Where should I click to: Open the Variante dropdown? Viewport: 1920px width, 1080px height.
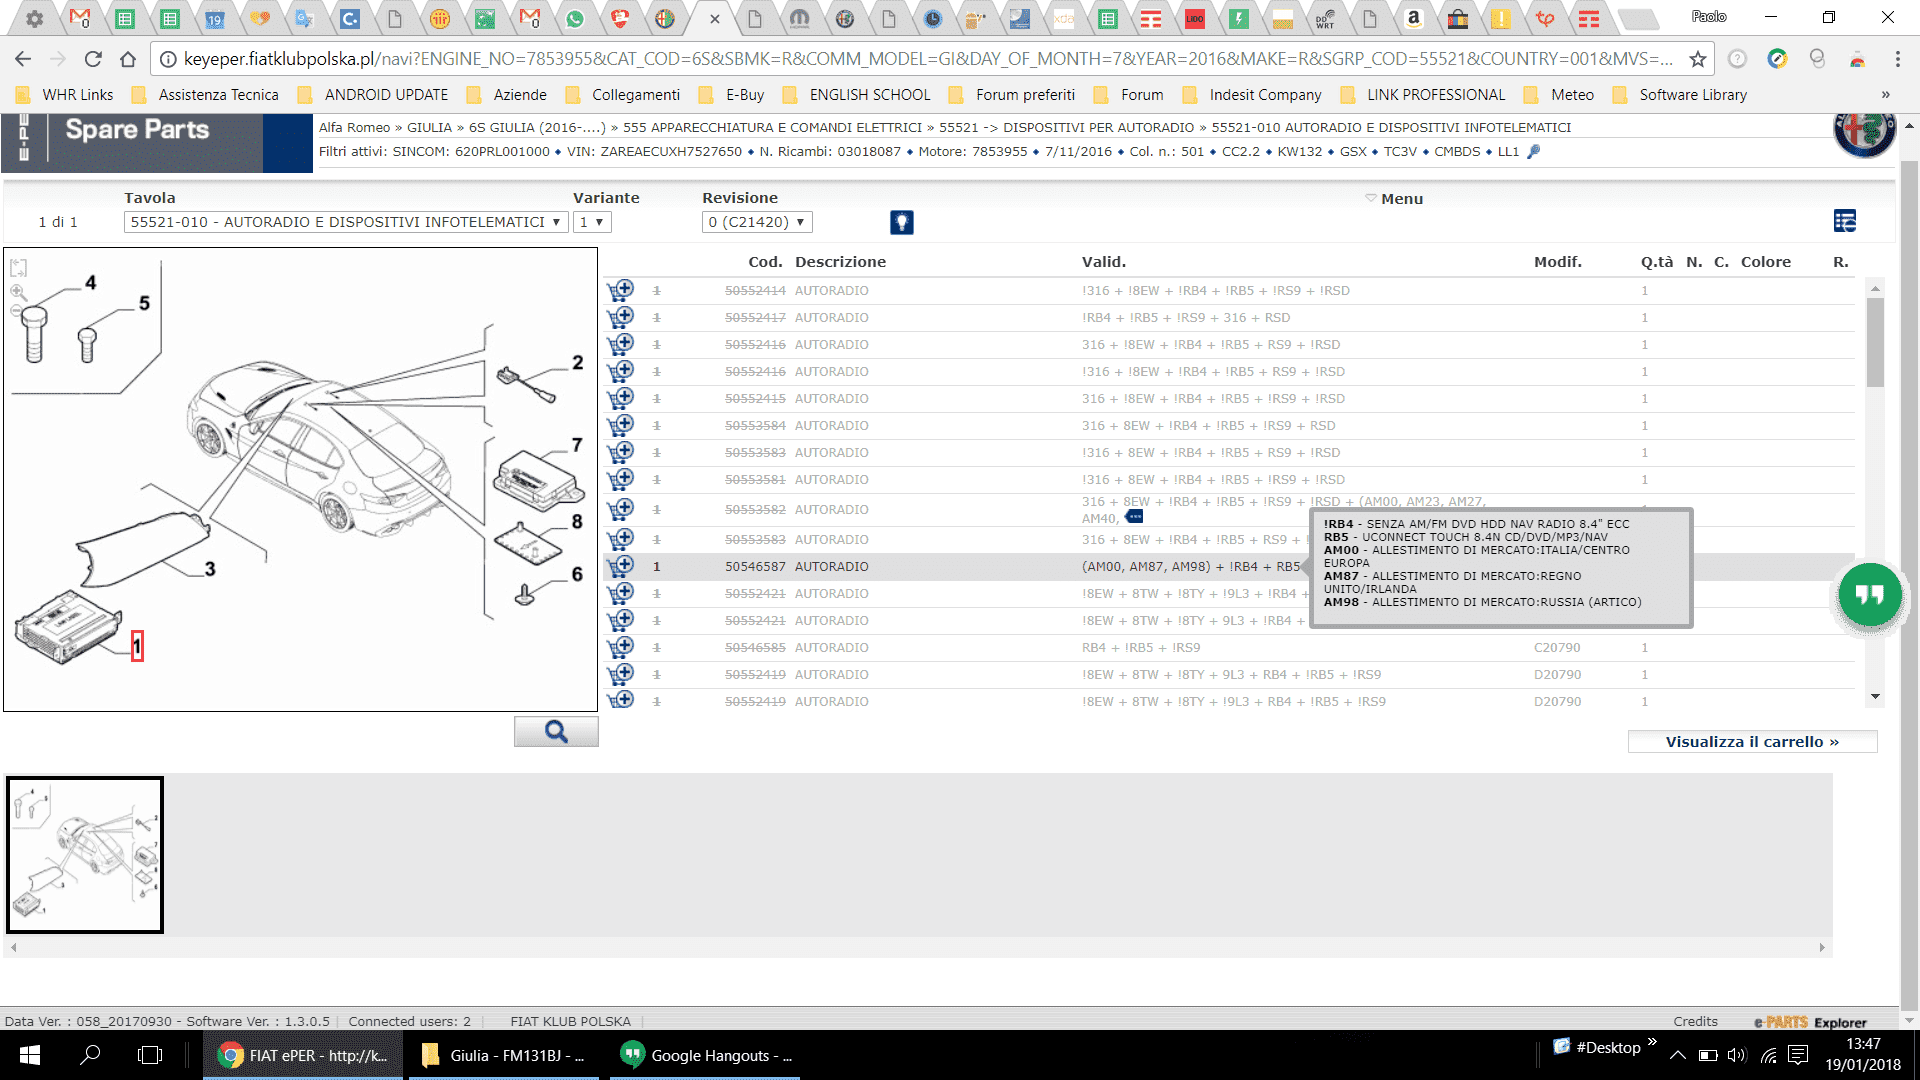(x=592, y=222)
